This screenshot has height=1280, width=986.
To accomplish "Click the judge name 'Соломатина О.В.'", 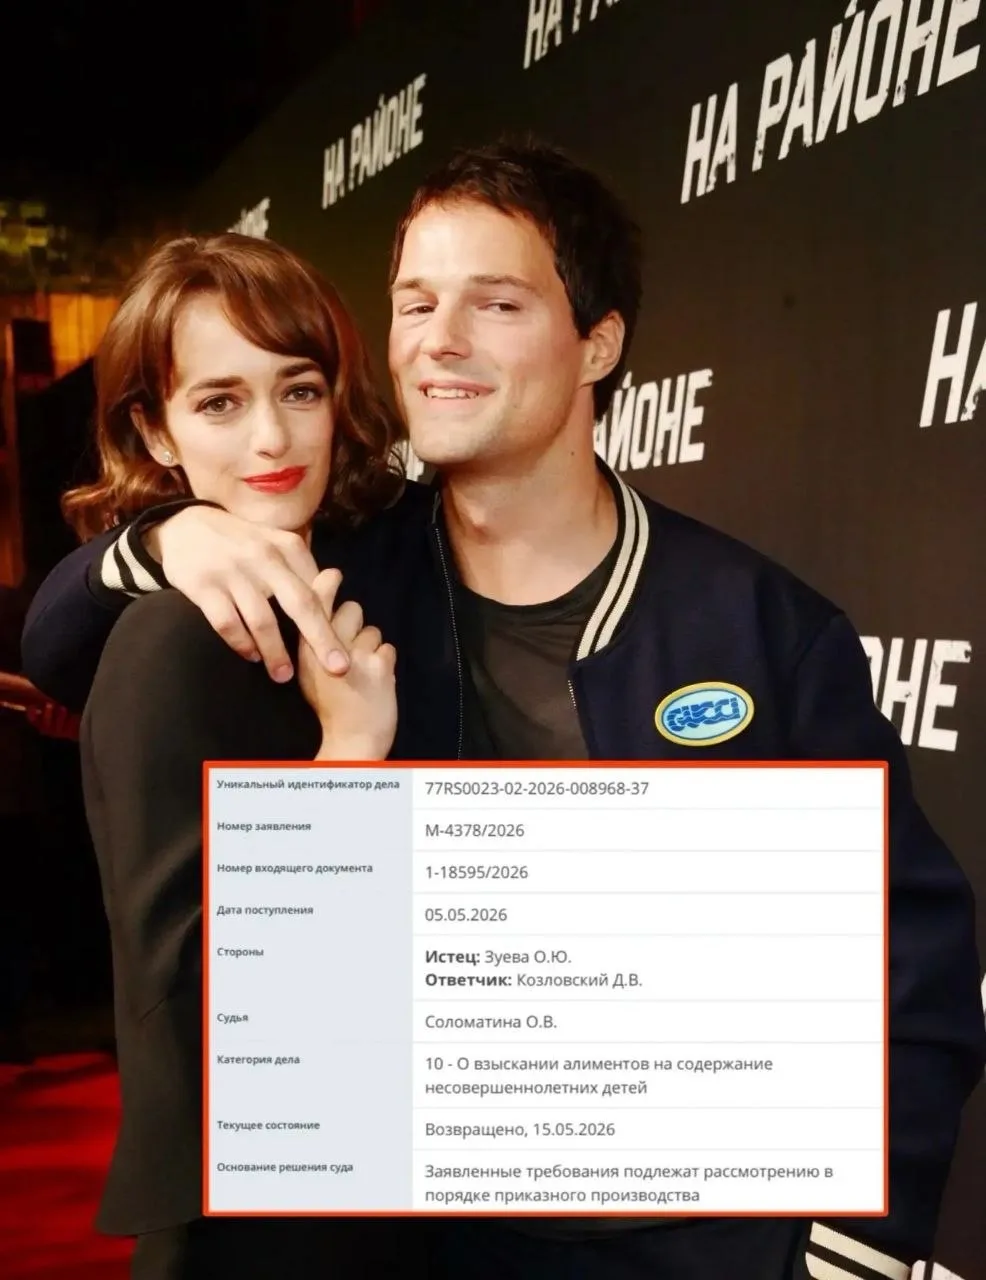I will (x=491, y=1022).
